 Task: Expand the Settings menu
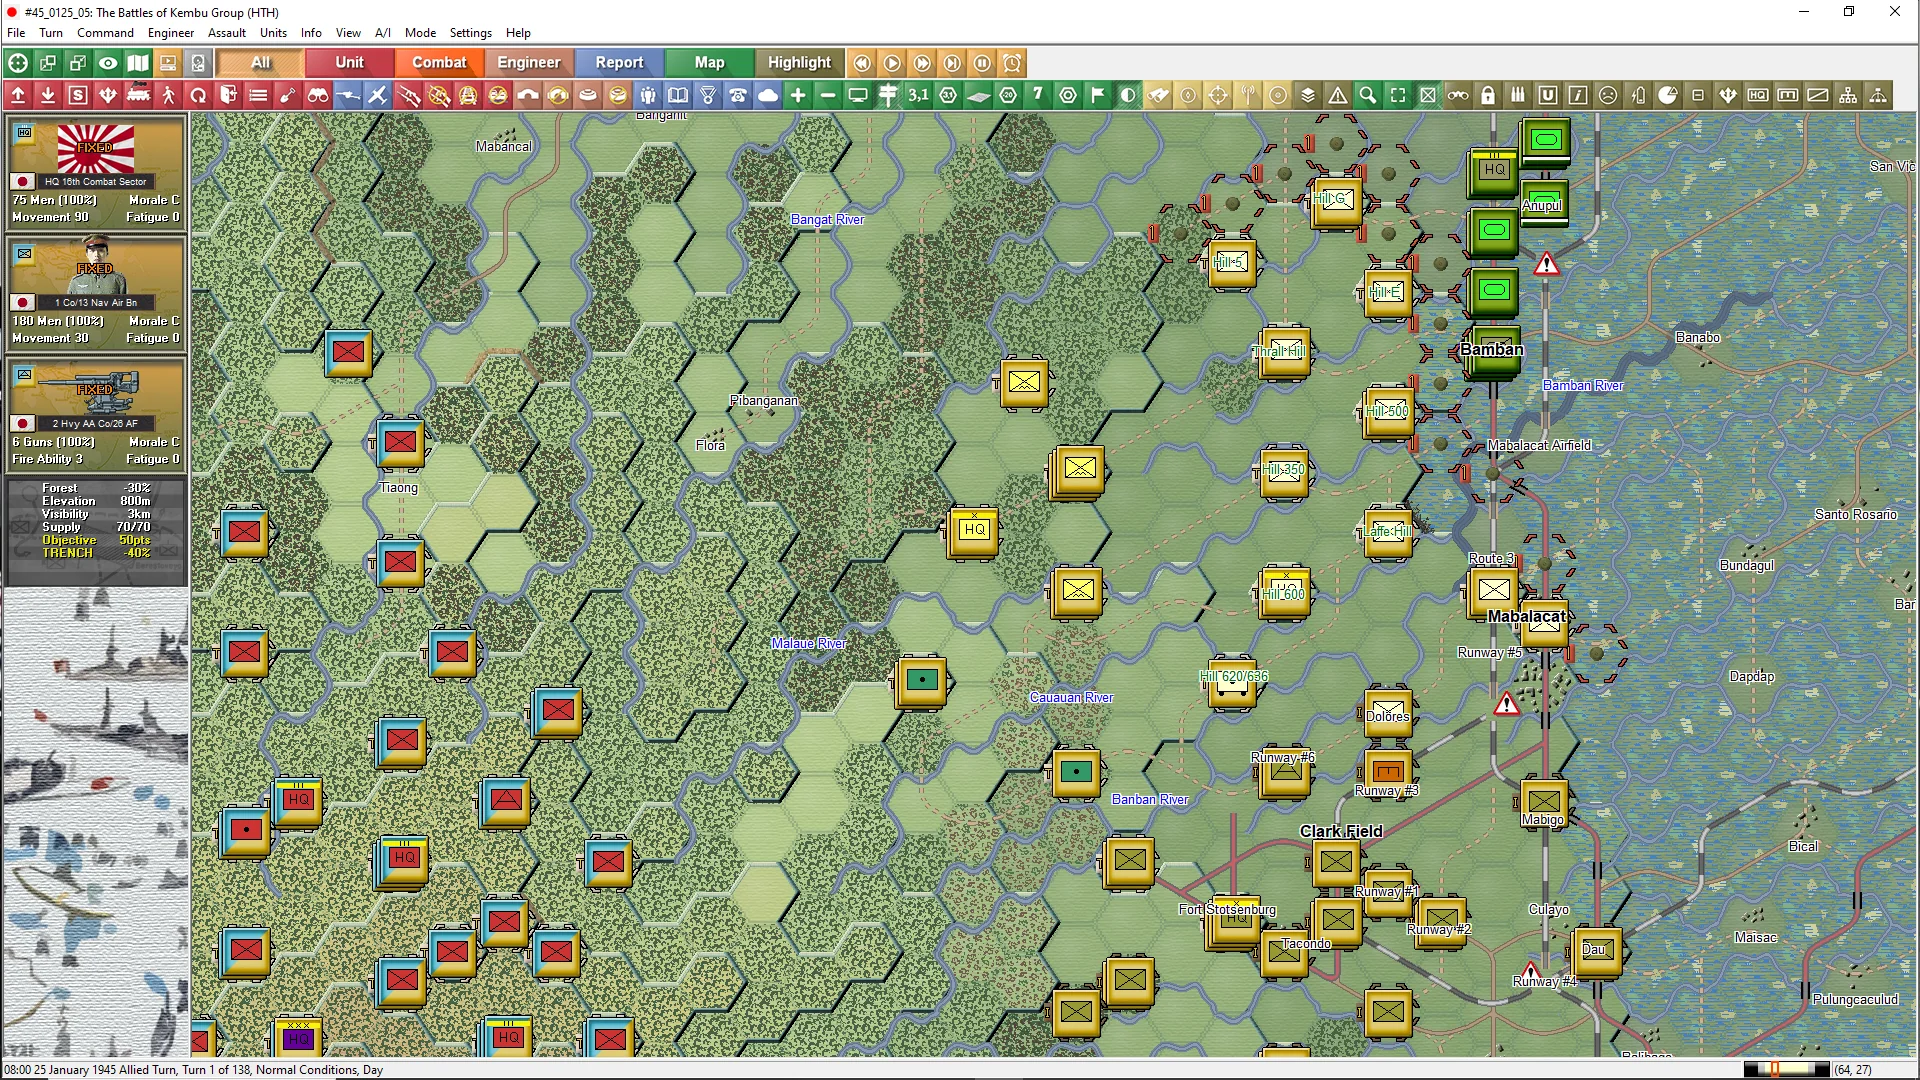click(470, 33)
